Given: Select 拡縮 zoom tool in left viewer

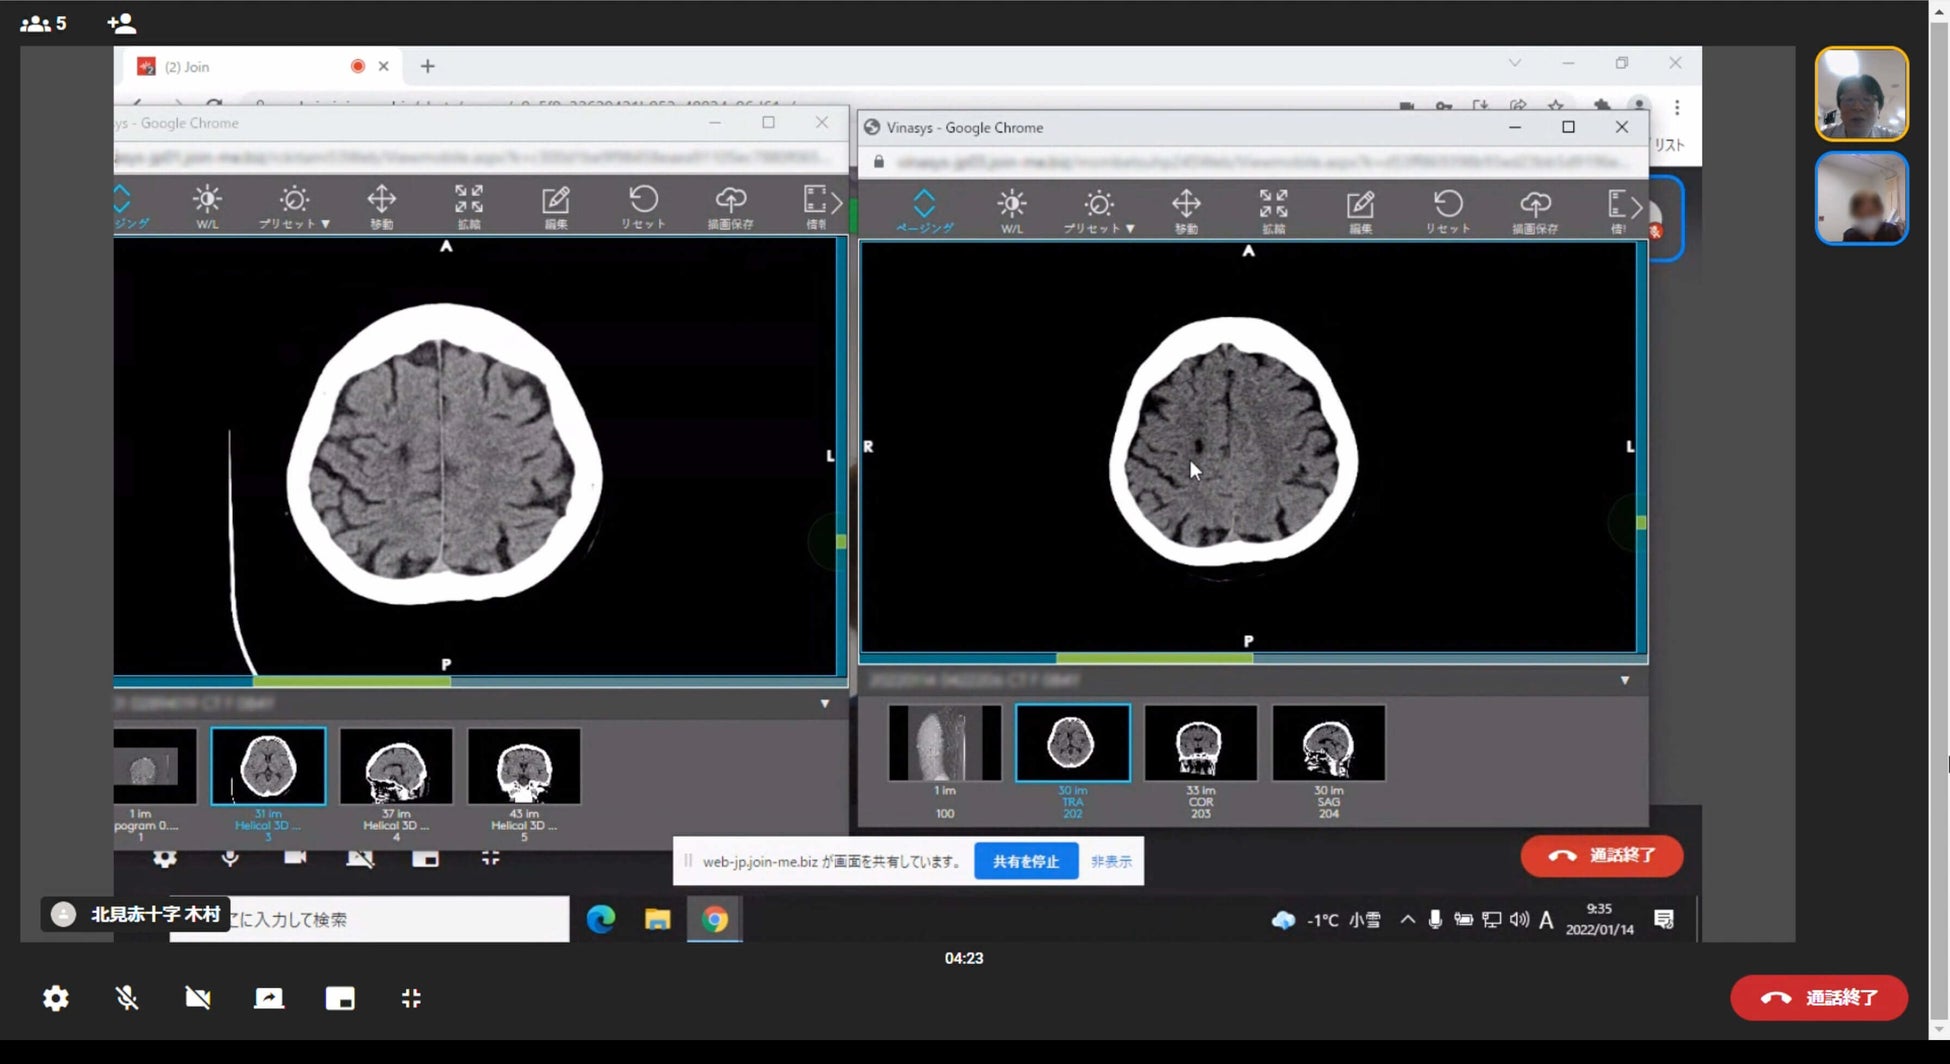Looking at the screenshot, I should click(468, 206).
